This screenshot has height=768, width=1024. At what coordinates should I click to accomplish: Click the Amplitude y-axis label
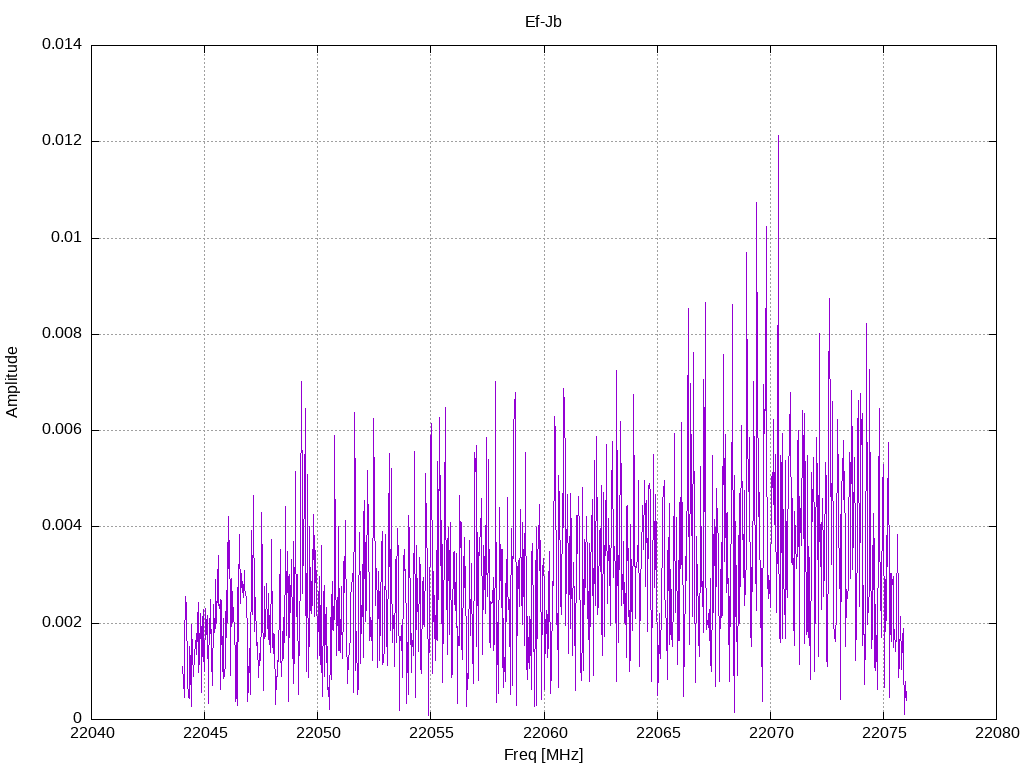[x=12, y=382]
